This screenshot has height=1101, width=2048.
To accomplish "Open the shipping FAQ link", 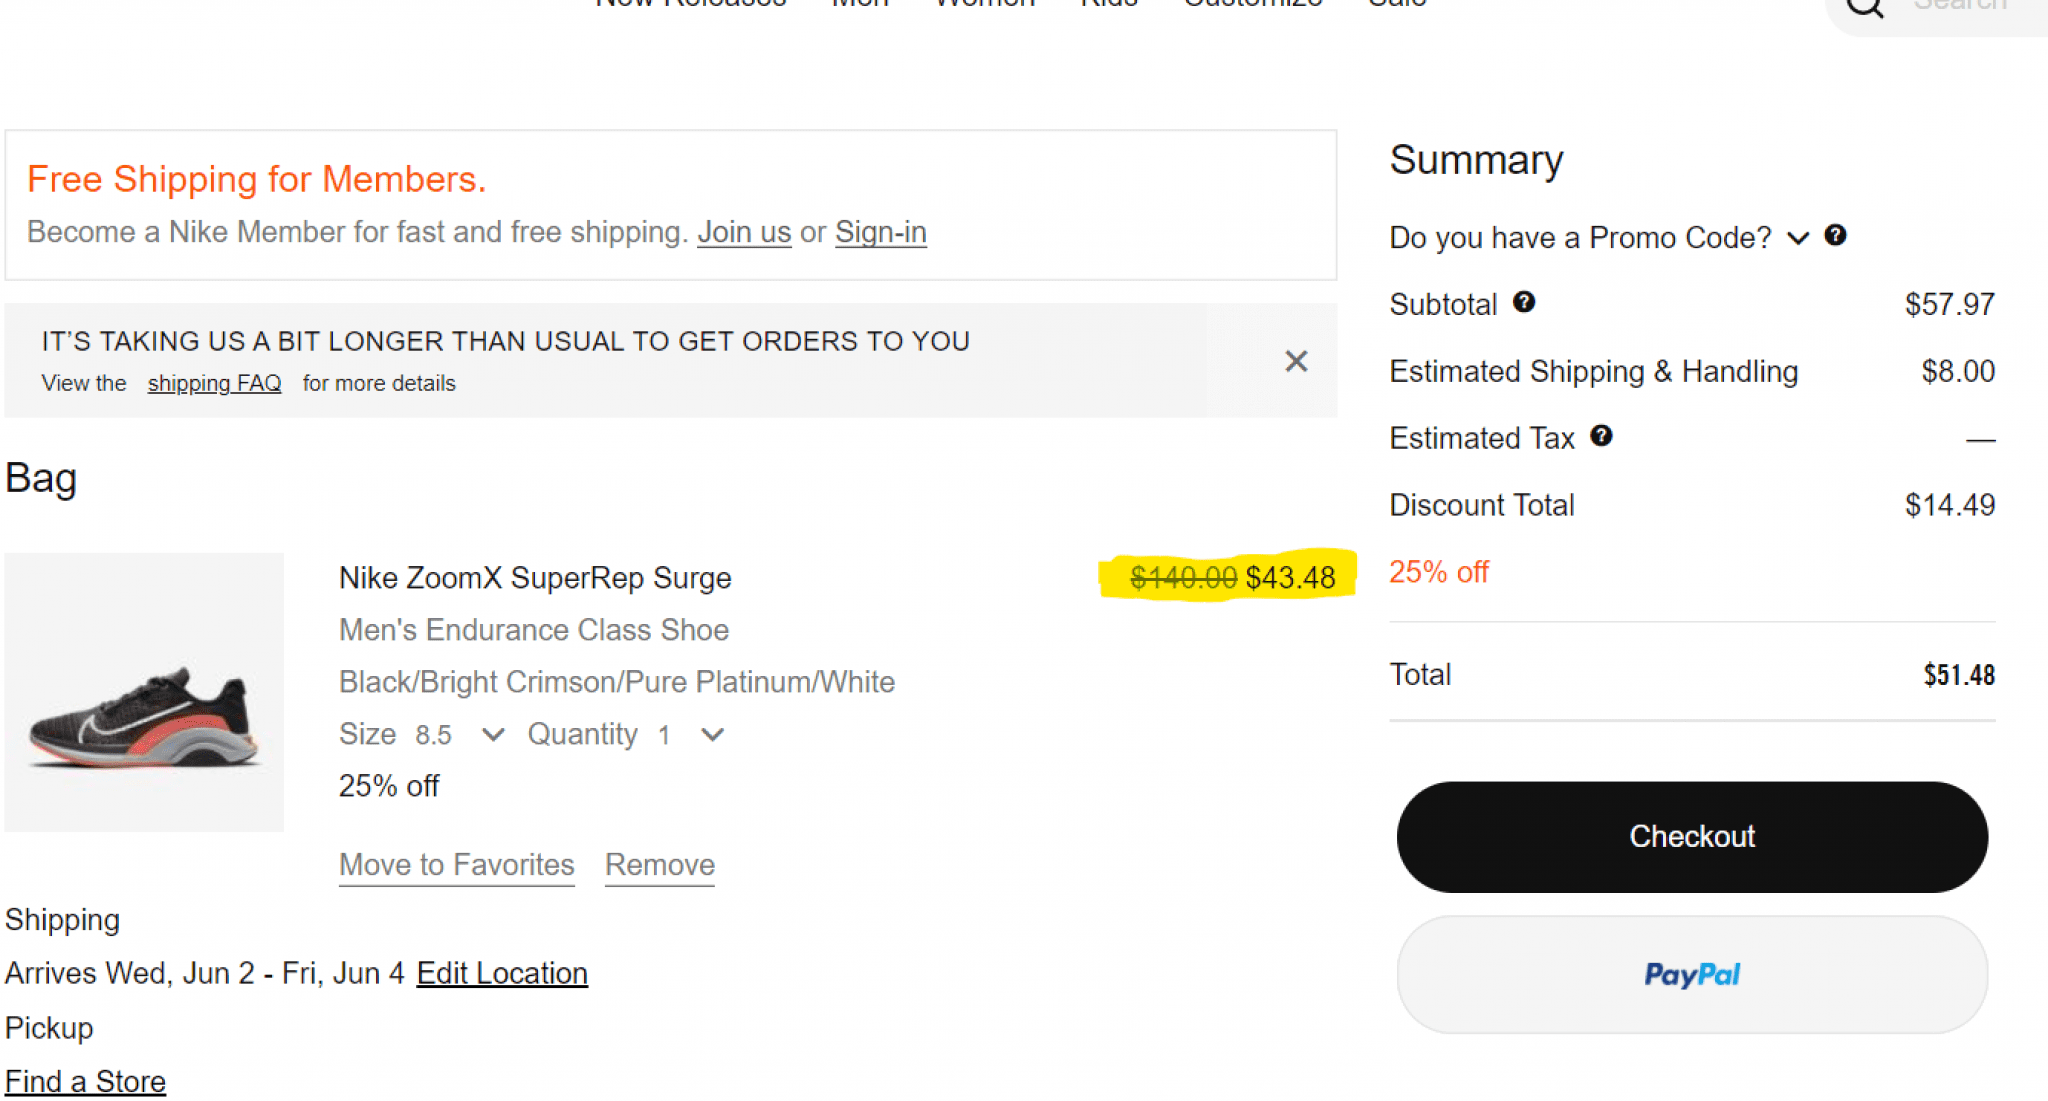I will click(214, 383).
